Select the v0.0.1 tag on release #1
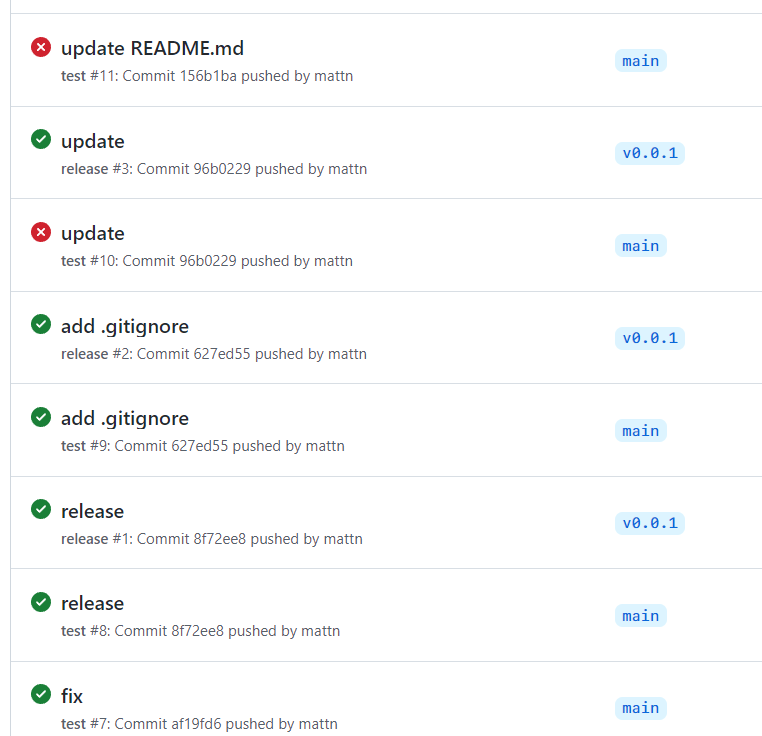This screenshot has height=736, width=762. 650,523
